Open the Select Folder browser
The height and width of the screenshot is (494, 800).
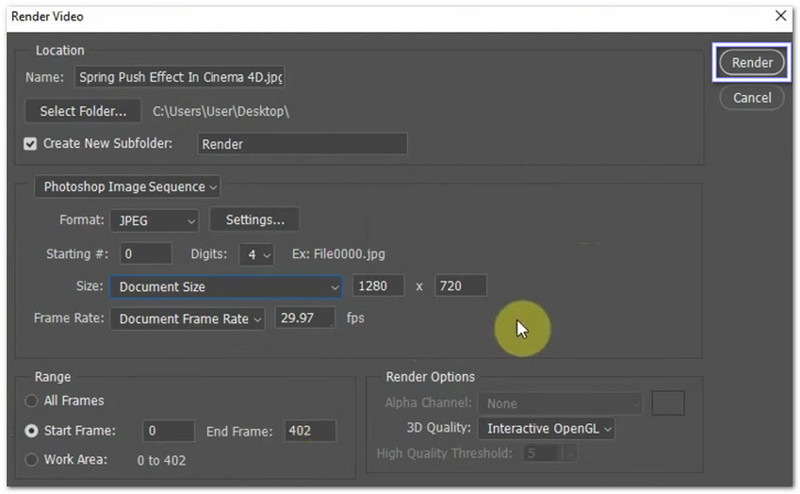(x=83, y=111)
